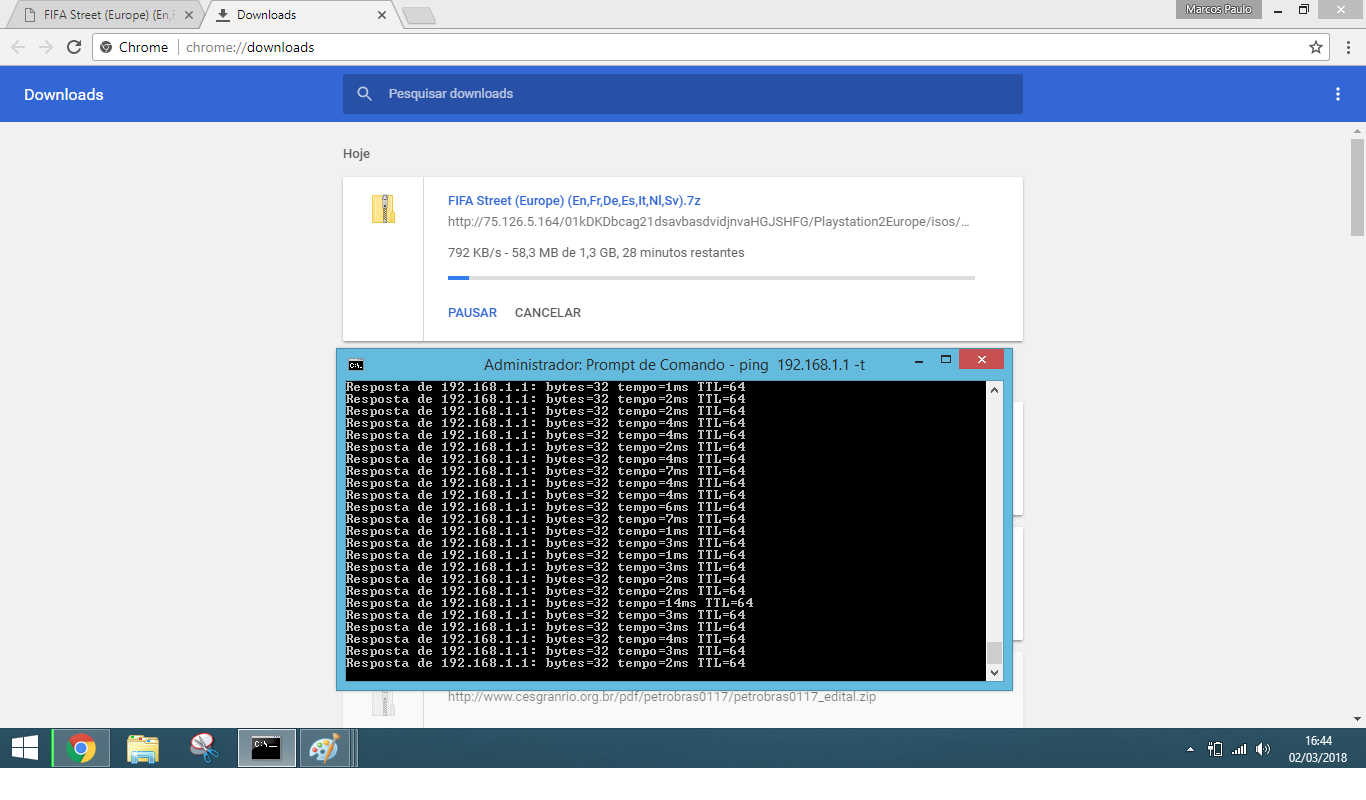Open the petrobras0117_edital.zip source link

tap(662, 697)
